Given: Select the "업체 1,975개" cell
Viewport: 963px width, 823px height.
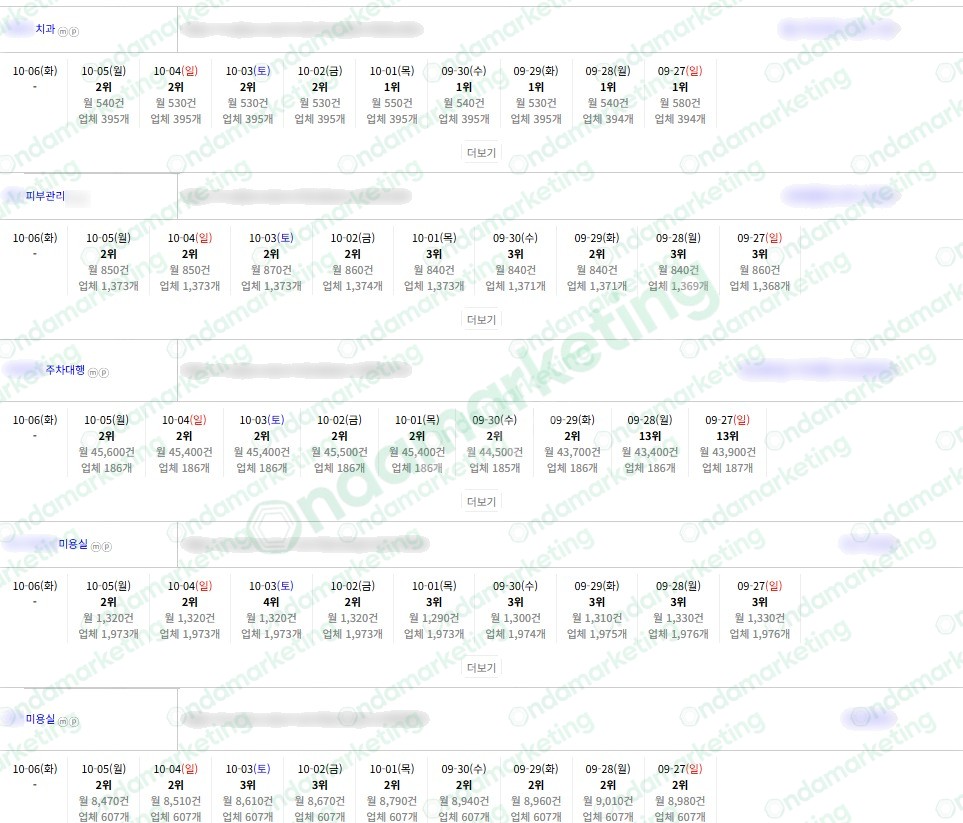Looking at the screenshot, I should click(597, 634).
